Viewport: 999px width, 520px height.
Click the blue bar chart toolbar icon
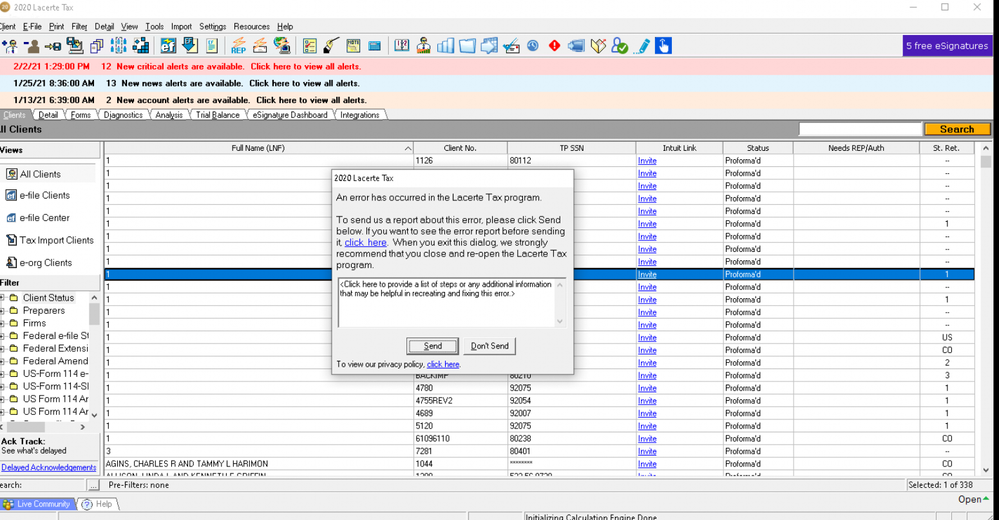coord(445,46)
